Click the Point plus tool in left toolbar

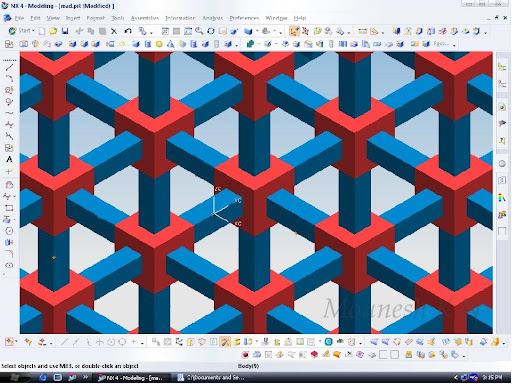coord(9,171)
